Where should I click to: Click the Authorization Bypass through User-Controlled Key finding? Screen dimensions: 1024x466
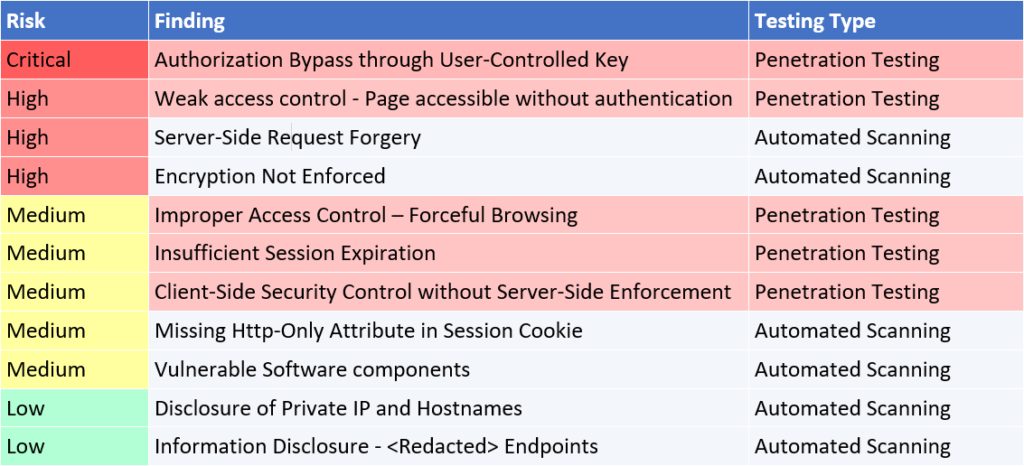coord(391,60)
